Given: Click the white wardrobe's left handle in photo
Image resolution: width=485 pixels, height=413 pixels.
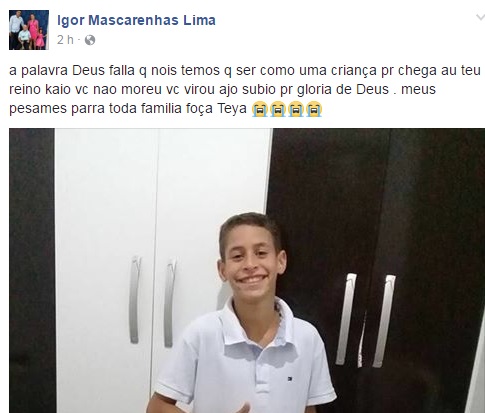Looking at the screenshot, I should 135,300.
